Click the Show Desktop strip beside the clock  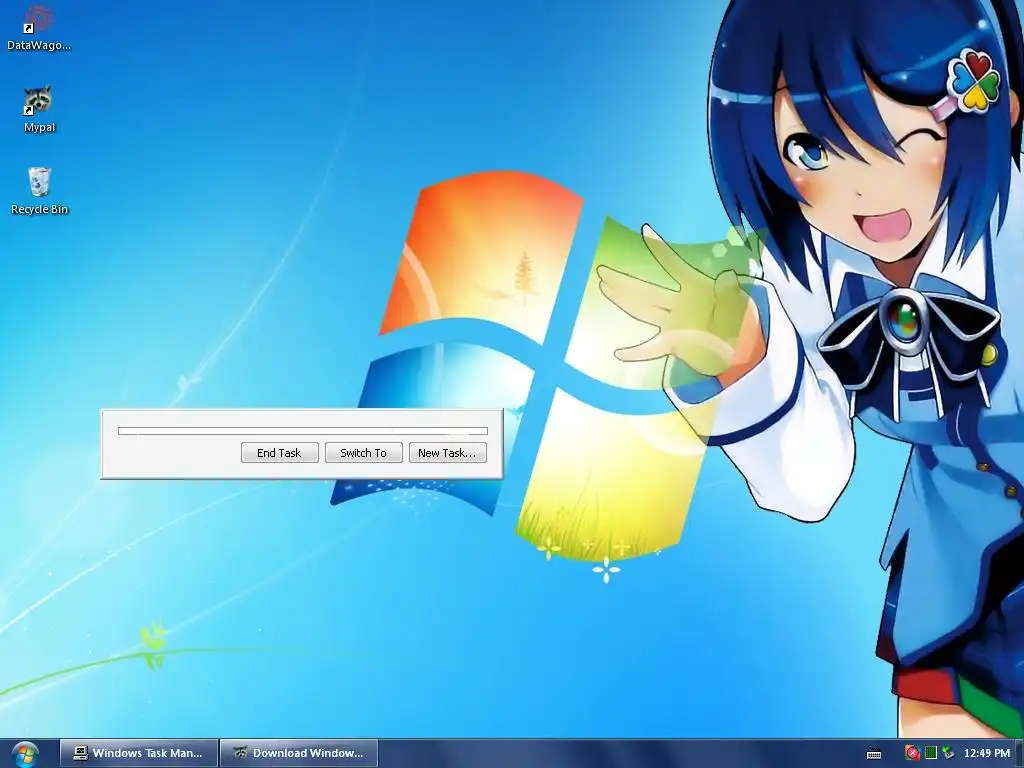click(x=1019, y=754)
